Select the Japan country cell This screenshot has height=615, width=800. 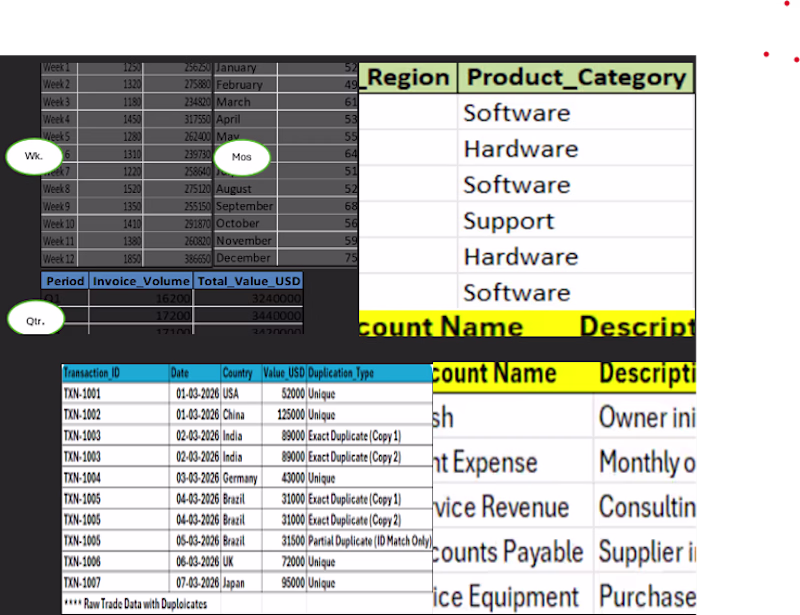pos(241,582)
